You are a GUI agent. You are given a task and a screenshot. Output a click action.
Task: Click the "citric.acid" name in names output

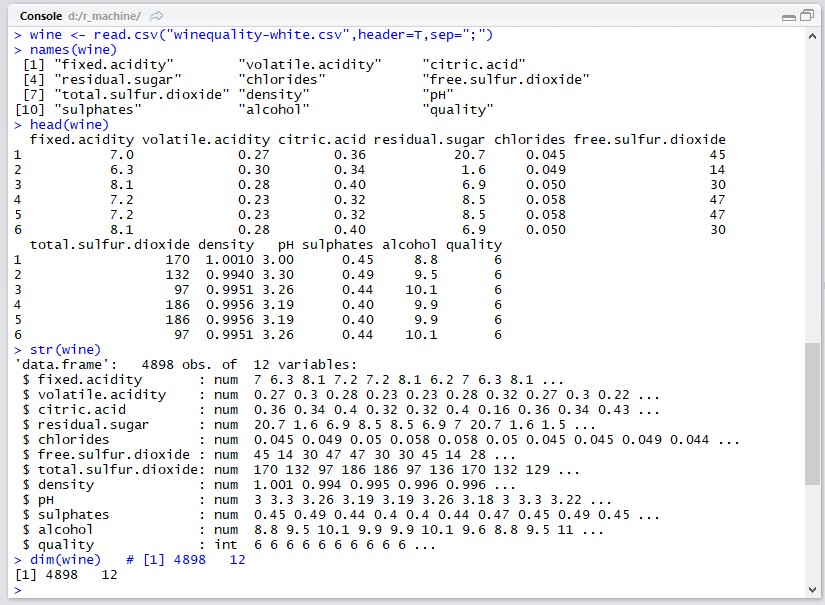[x=474, y=65]
